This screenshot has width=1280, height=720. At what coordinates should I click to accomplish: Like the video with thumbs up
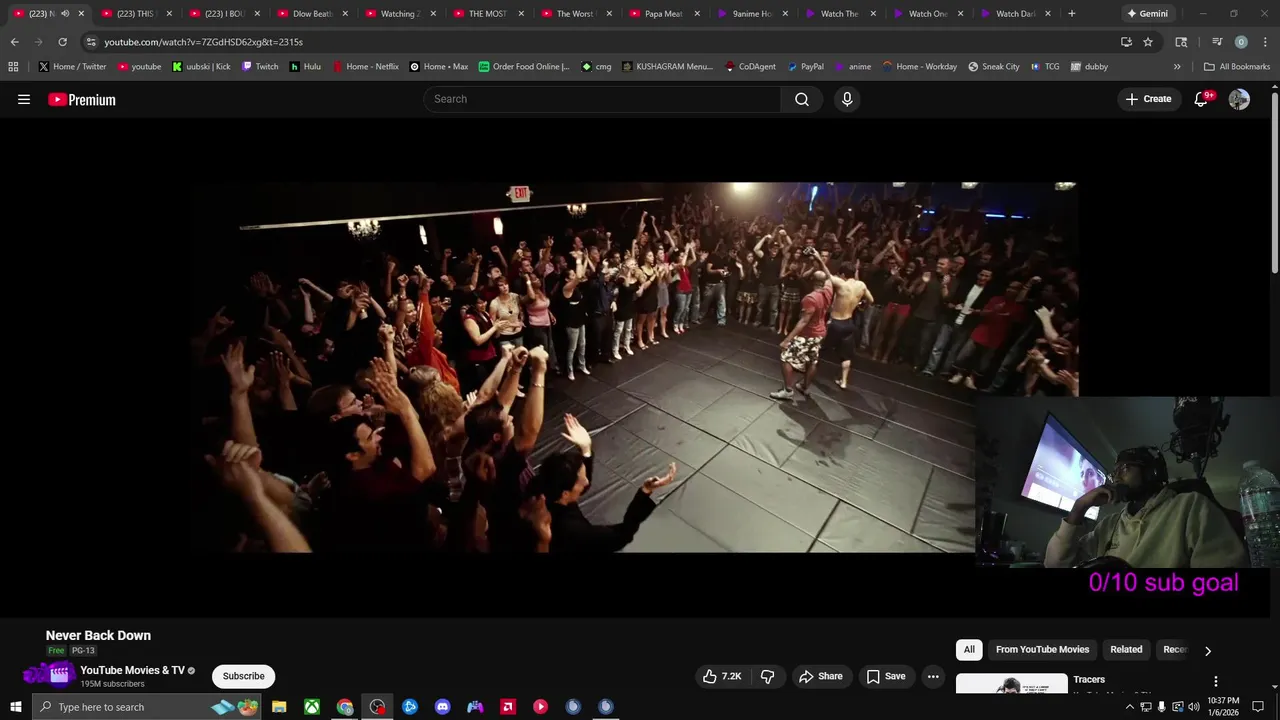point(722,677)
